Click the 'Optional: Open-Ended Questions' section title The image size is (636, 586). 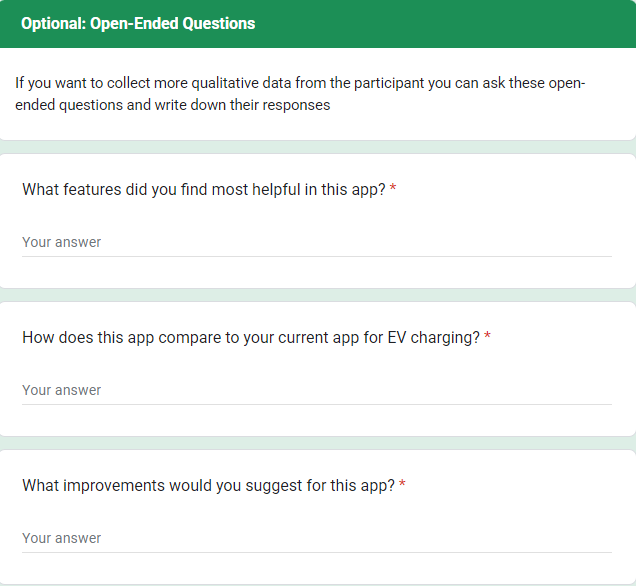click(x=138, y=23)
